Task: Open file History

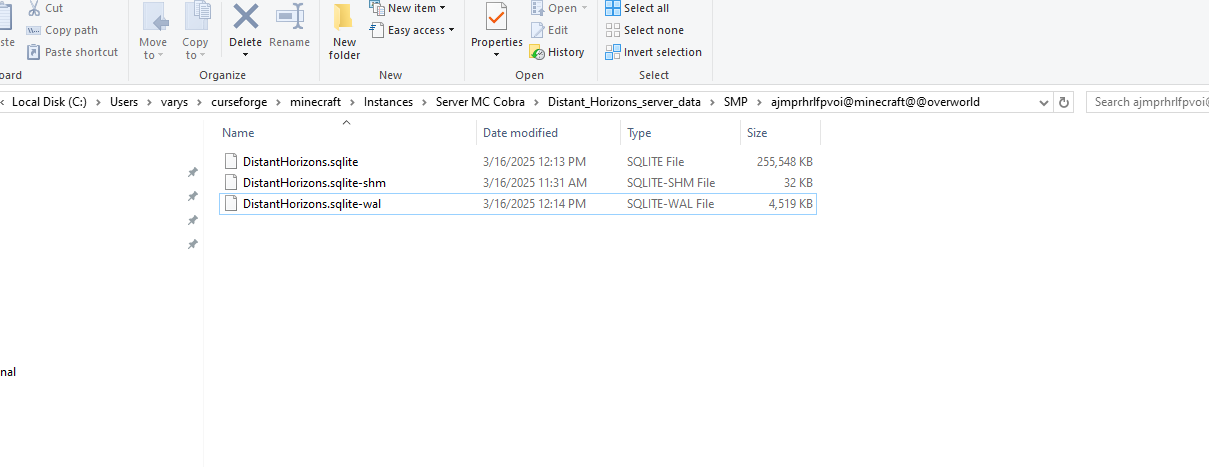Action: coord(557,52)
